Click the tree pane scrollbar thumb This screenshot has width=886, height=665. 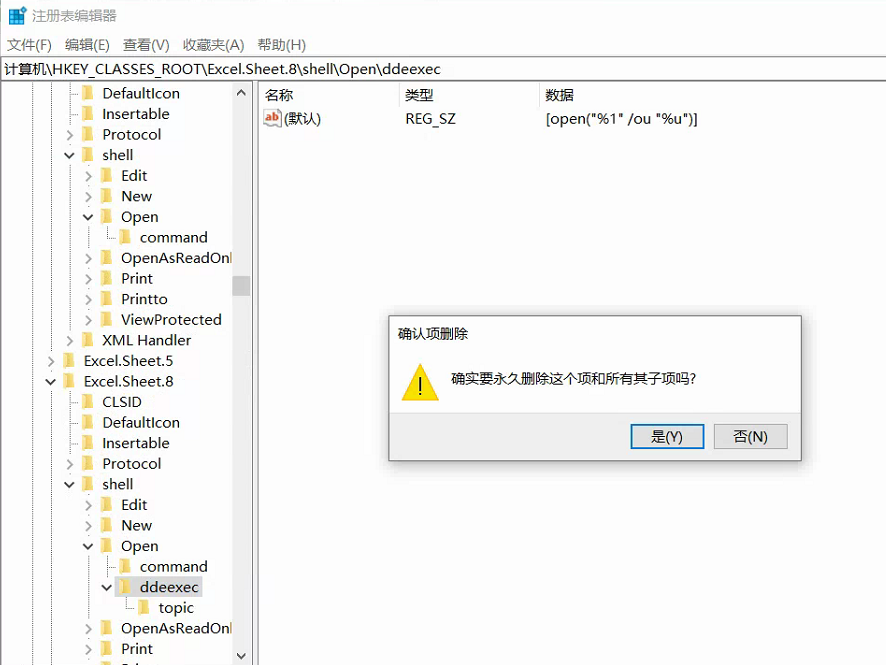coord(241,286)
